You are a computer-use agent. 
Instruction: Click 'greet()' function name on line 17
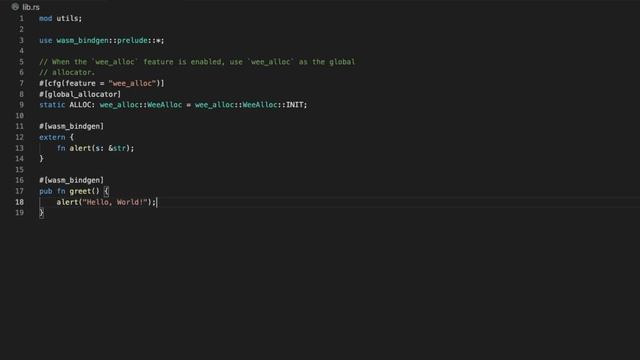84,191
